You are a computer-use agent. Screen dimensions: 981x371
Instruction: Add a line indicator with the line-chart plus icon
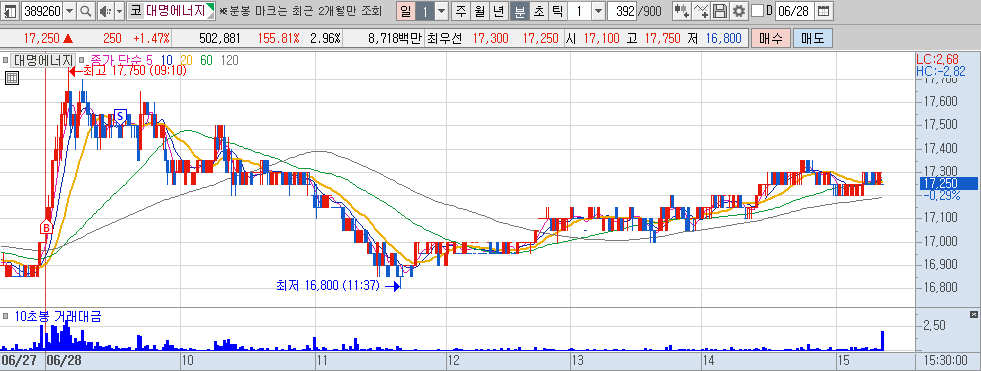click(702, 11)
